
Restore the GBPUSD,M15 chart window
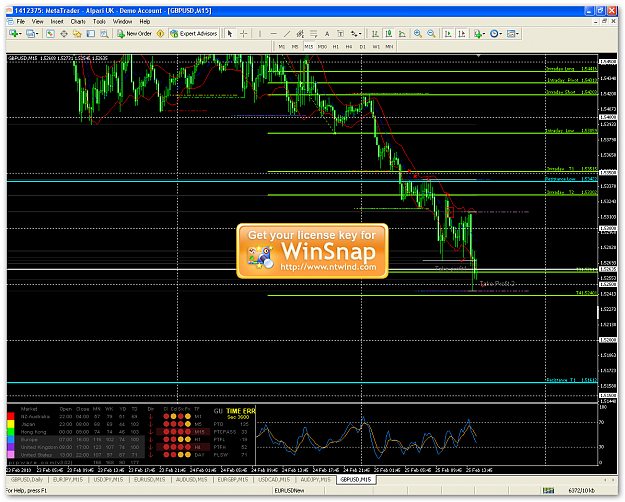pos(604,22)
